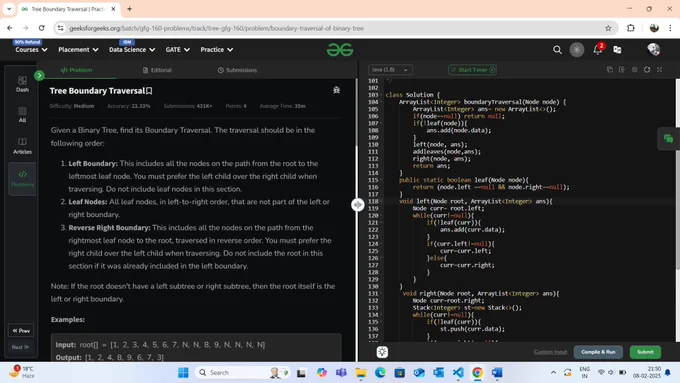Fold code block at line 131
This screenshot has height=383, width=680.
pyautogui.click(x=381, y=294)
